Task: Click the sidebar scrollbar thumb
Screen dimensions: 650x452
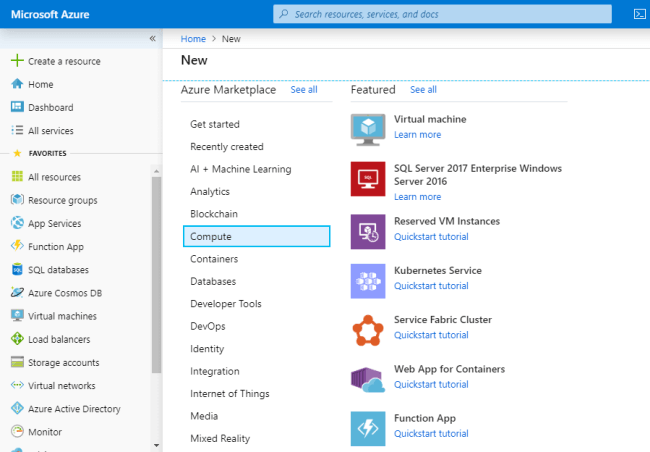Action: 156,275
